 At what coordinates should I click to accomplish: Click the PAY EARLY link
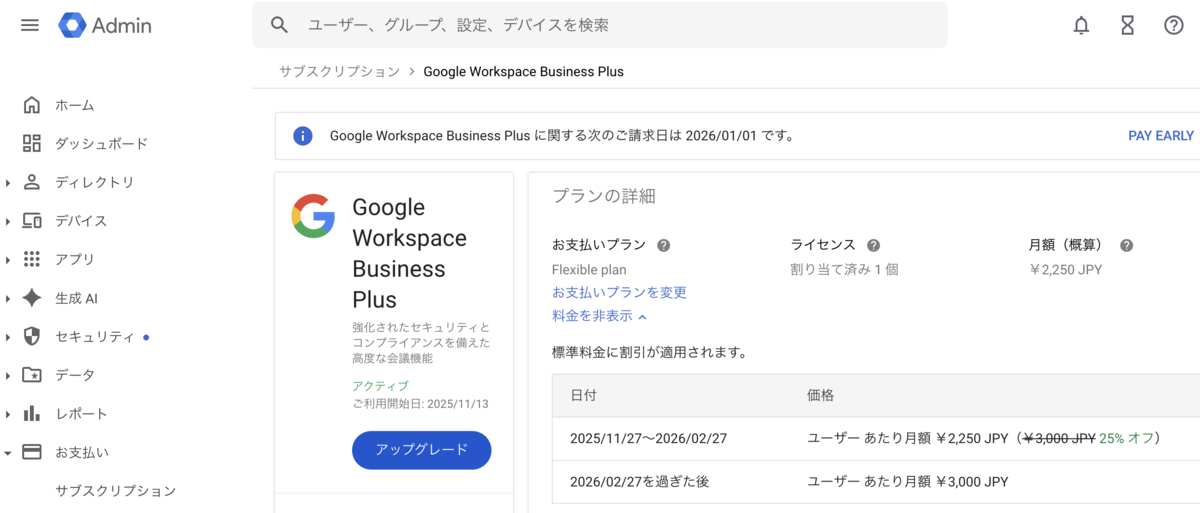(x=1161, y=136)
